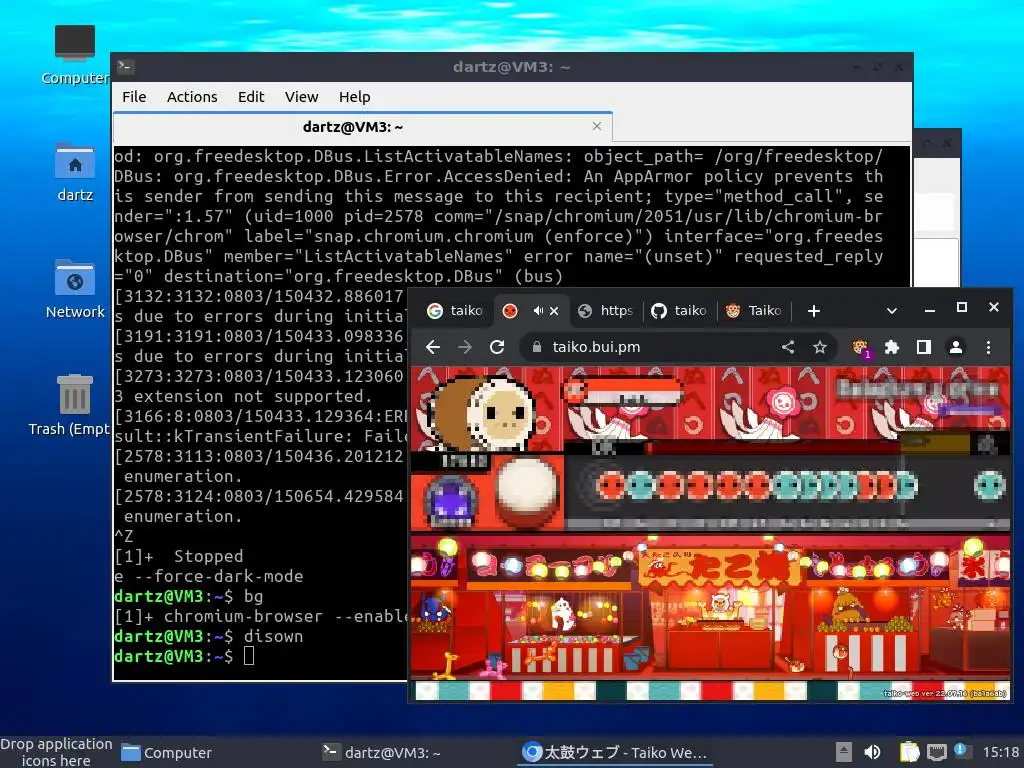1024x768 pixels.
Task: Close the dartz@VM3 terminal tab
Action: [597, 126]
